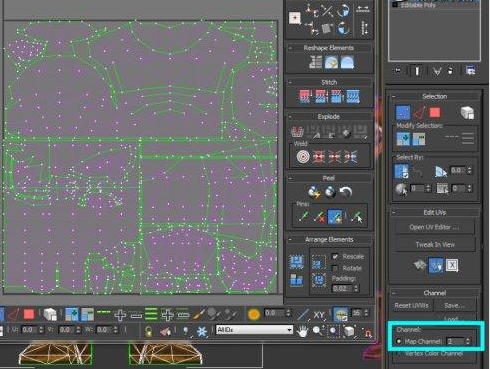The image size is (490, 369).
Task: Click the Quick Peel icon
Action: point(314,192)
